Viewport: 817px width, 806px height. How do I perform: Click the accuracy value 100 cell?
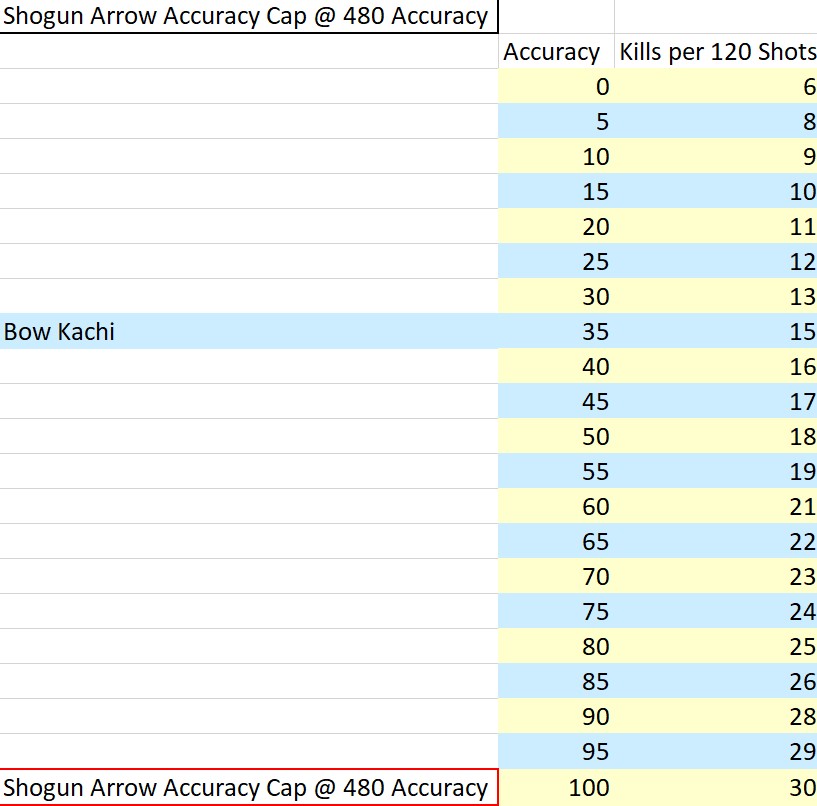click(556, 787)
